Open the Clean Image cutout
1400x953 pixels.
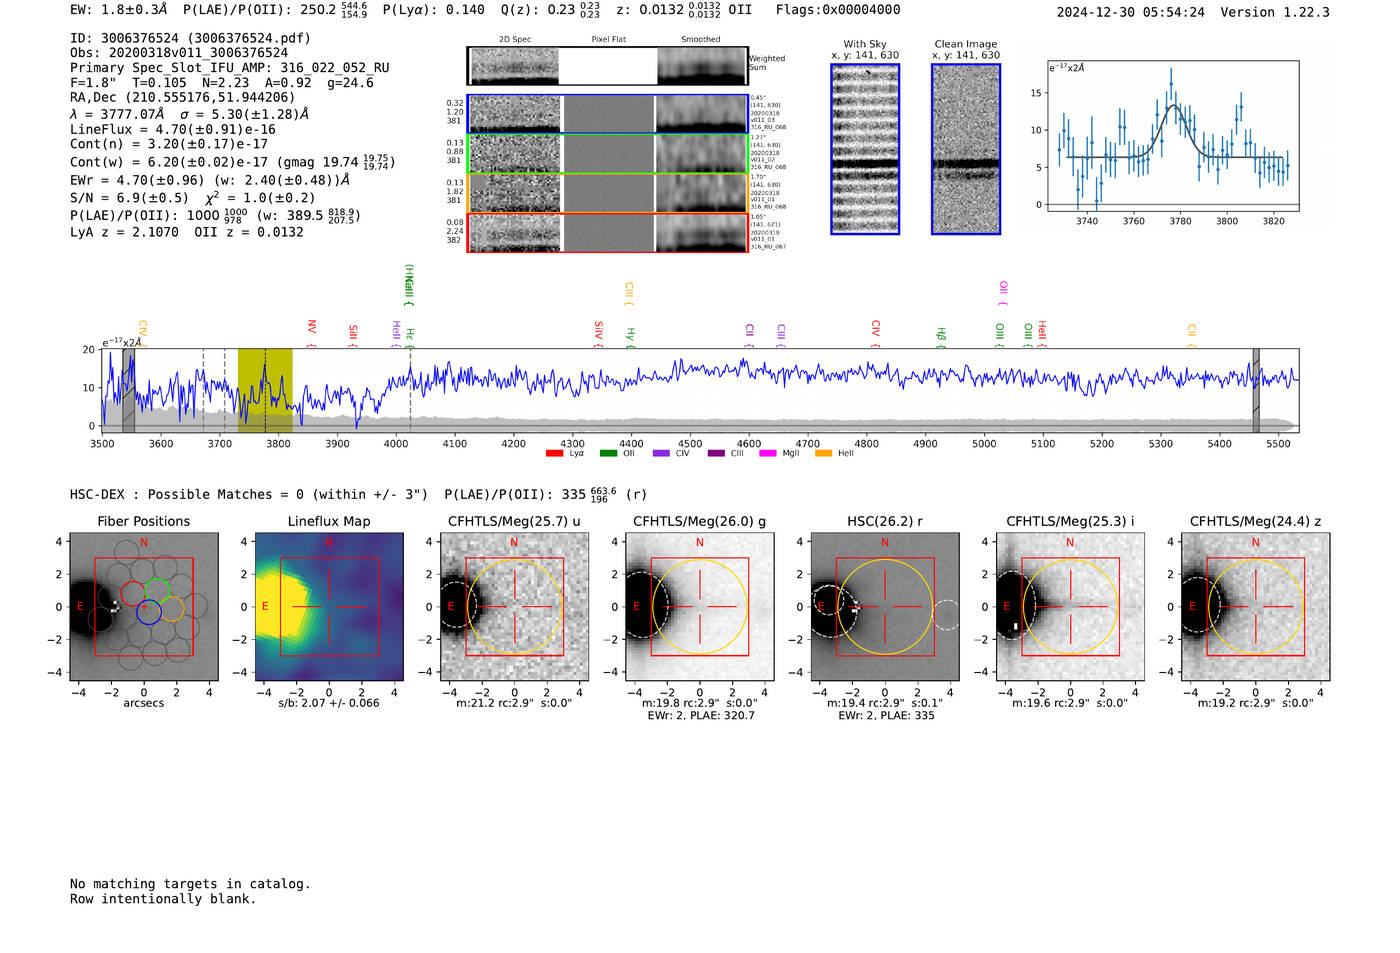(966, 149)
